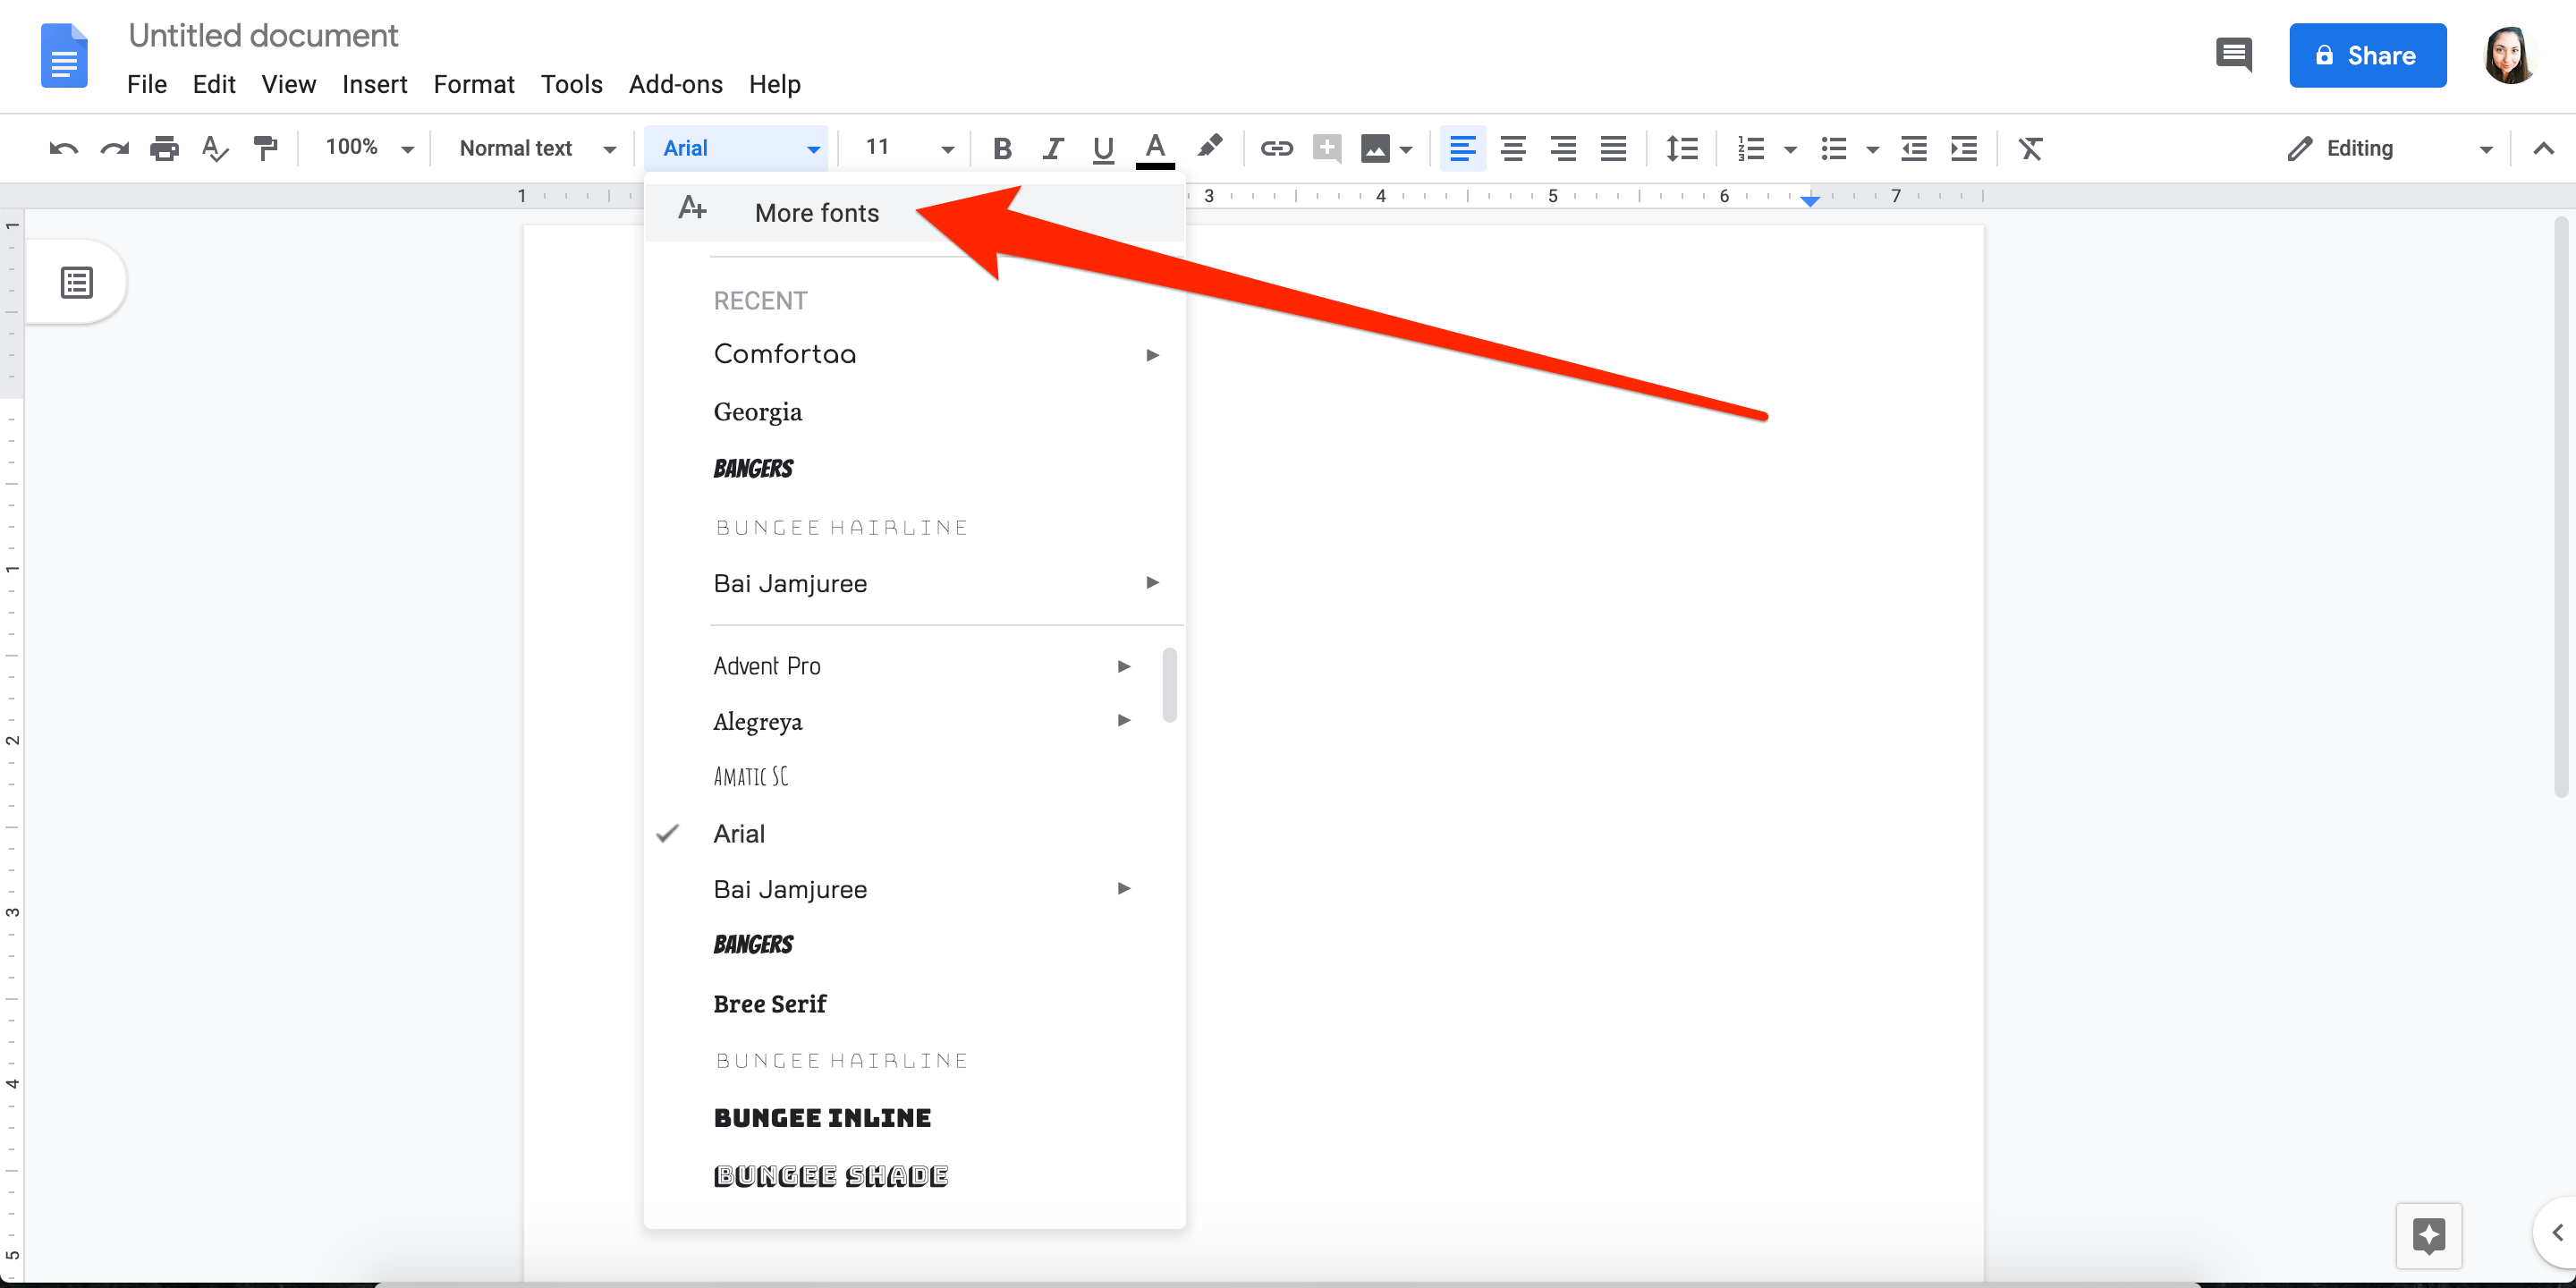Image resolution: width=2576 pixels, height=1288 pixels.
Task: Show the document outline icon
Action: [x=77, y=283]
